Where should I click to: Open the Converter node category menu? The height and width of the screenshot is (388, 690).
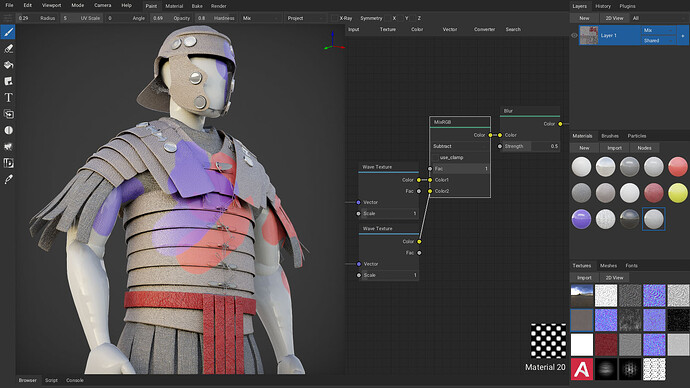[x=484, y=29]
